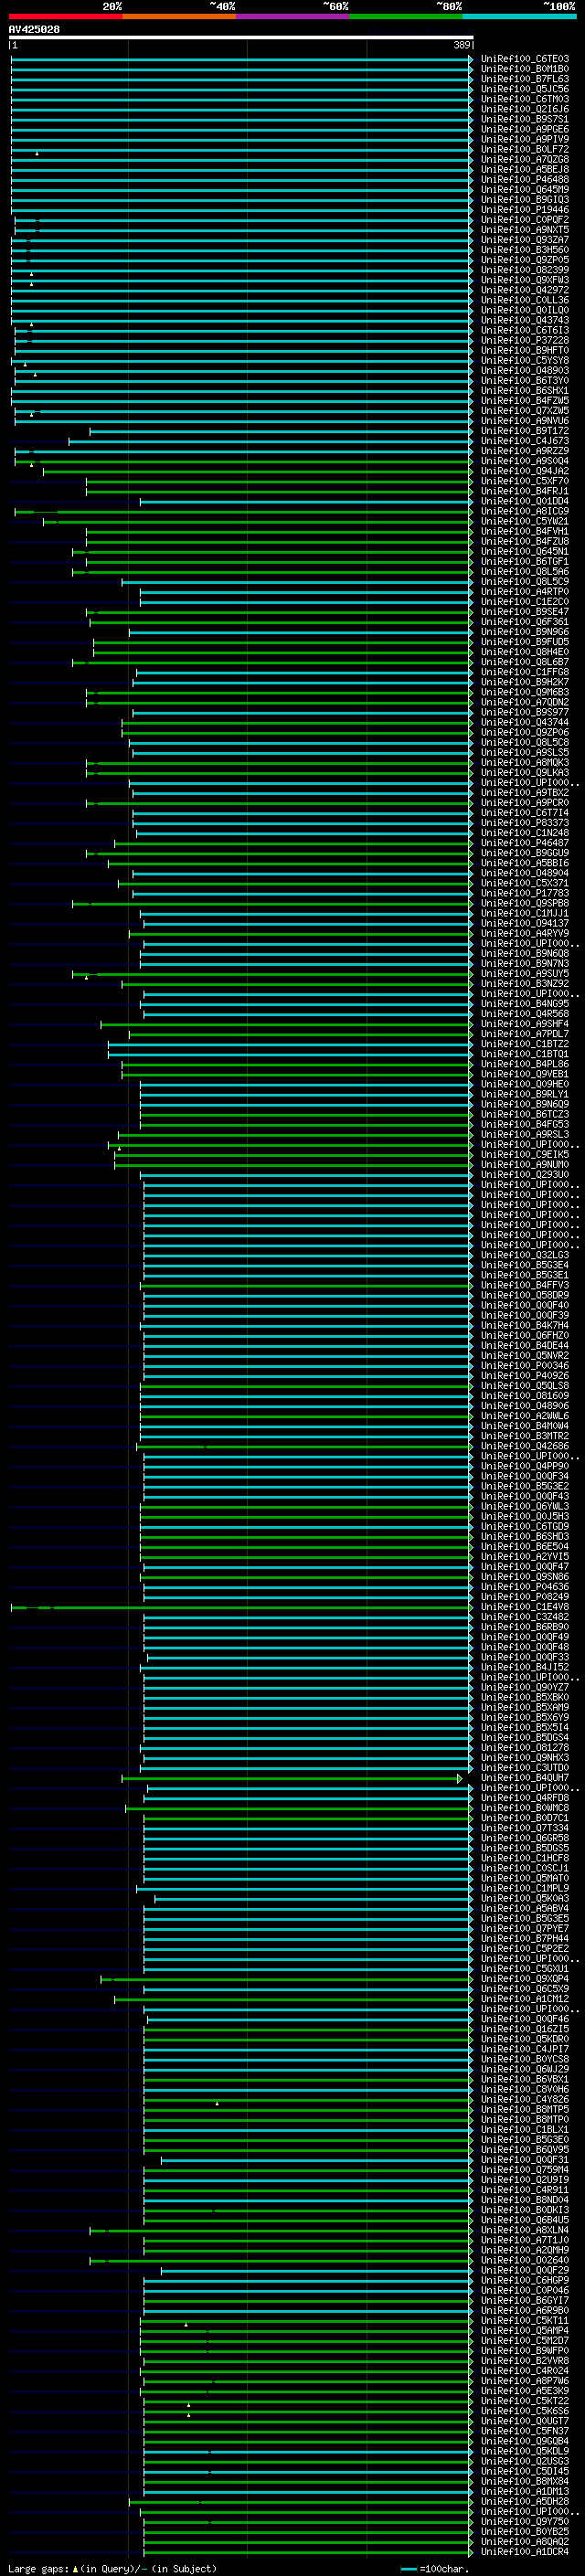Open hit UniRef100_O48903
The height and width of the screenshot is (2576, 585).
(x=525, y=370)
